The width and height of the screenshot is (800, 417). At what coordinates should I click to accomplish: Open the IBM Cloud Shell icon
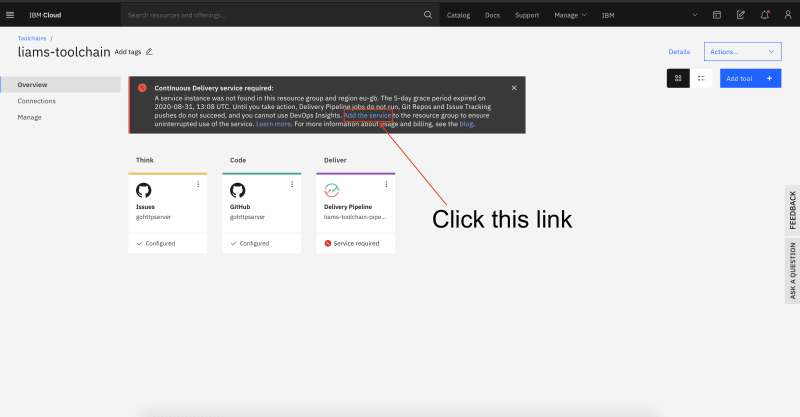click(717, 15)
